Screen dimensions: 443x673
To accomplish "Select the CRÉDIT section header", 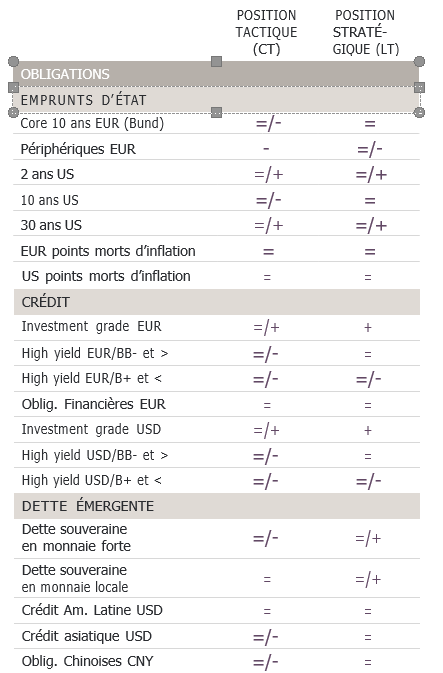I will coord(217,302).
